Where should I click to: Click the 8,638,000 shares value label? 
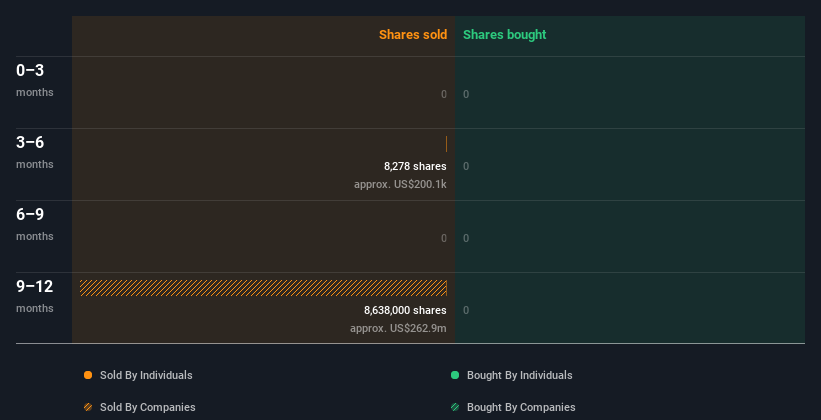click(405, 310)
